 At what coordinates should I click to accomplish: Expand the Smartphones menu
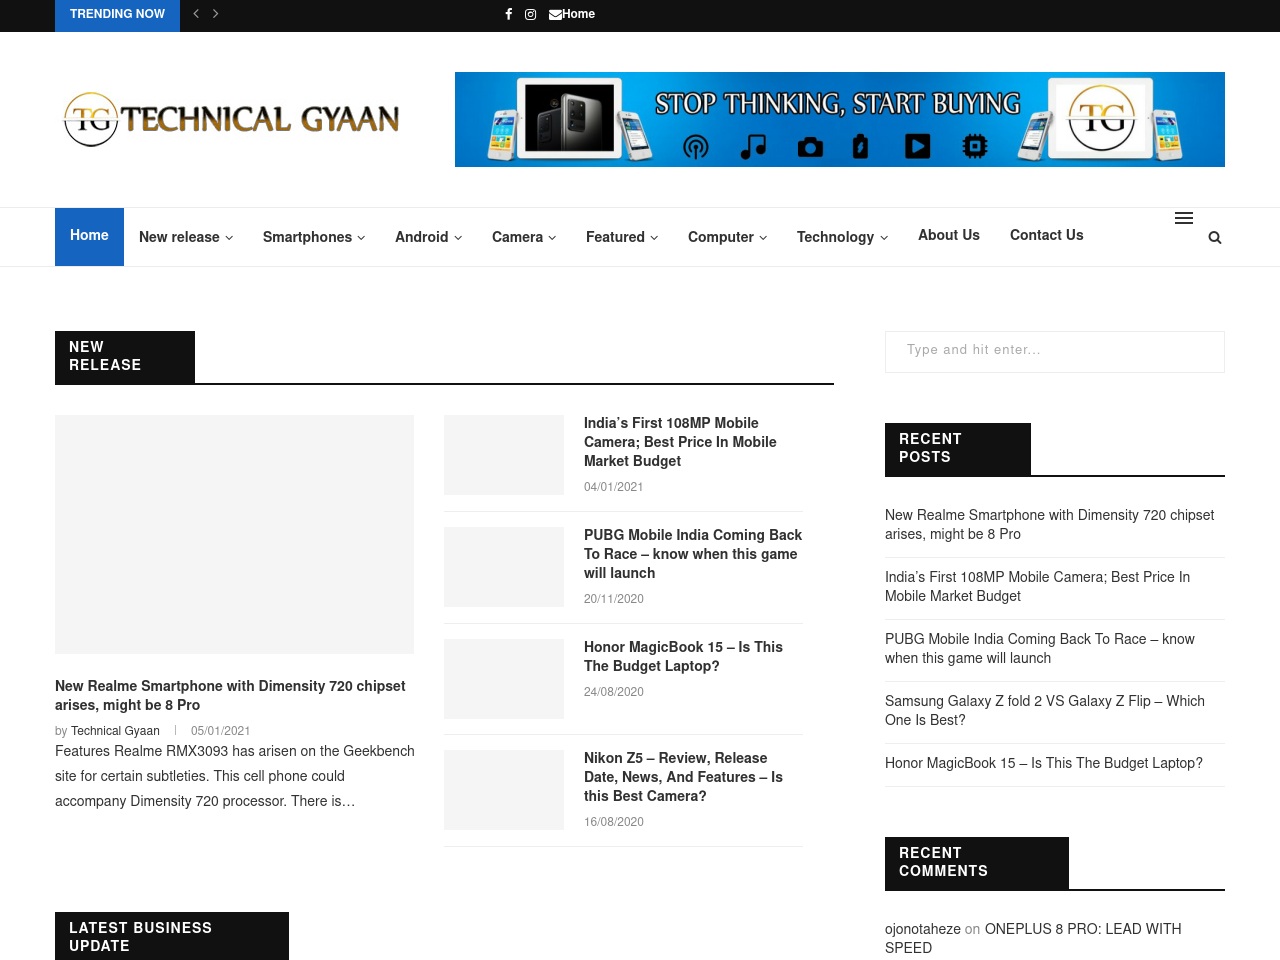tap(314, 237)
